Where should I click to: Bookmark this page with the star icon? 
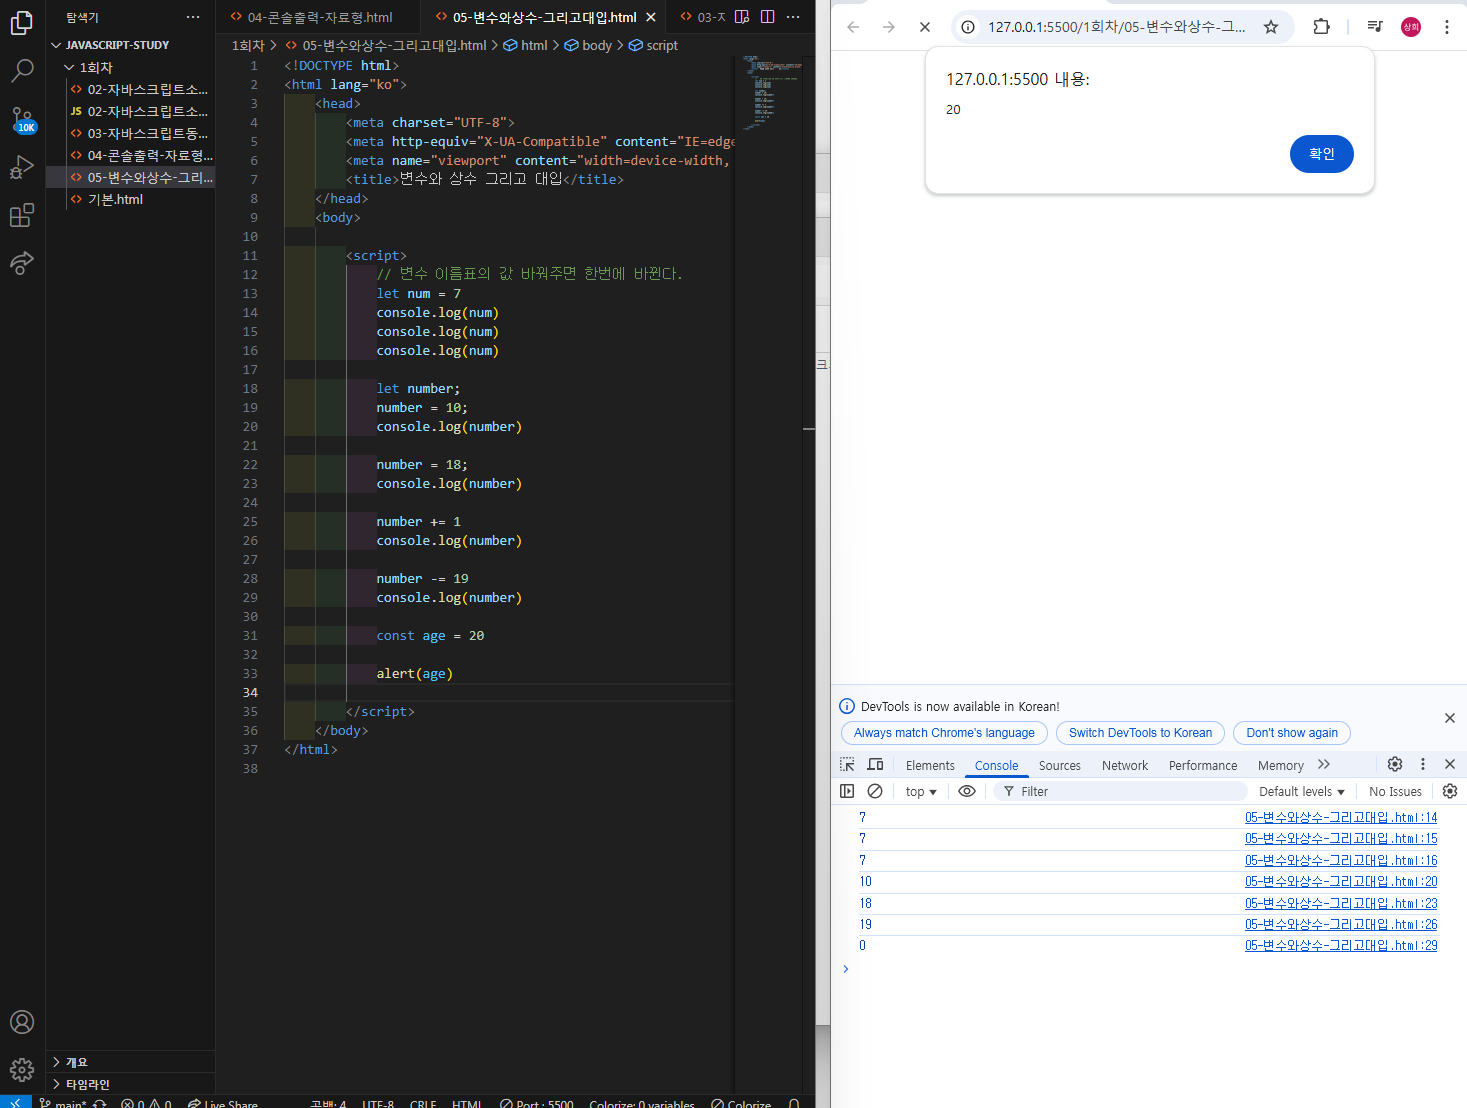coord(1271,27)
